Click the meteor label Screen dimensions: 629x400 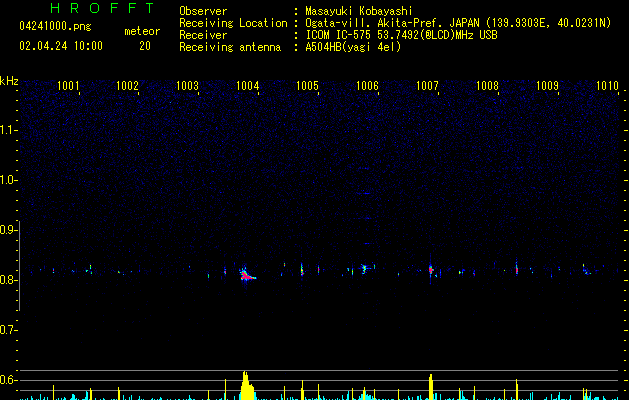tap(142, 31)
